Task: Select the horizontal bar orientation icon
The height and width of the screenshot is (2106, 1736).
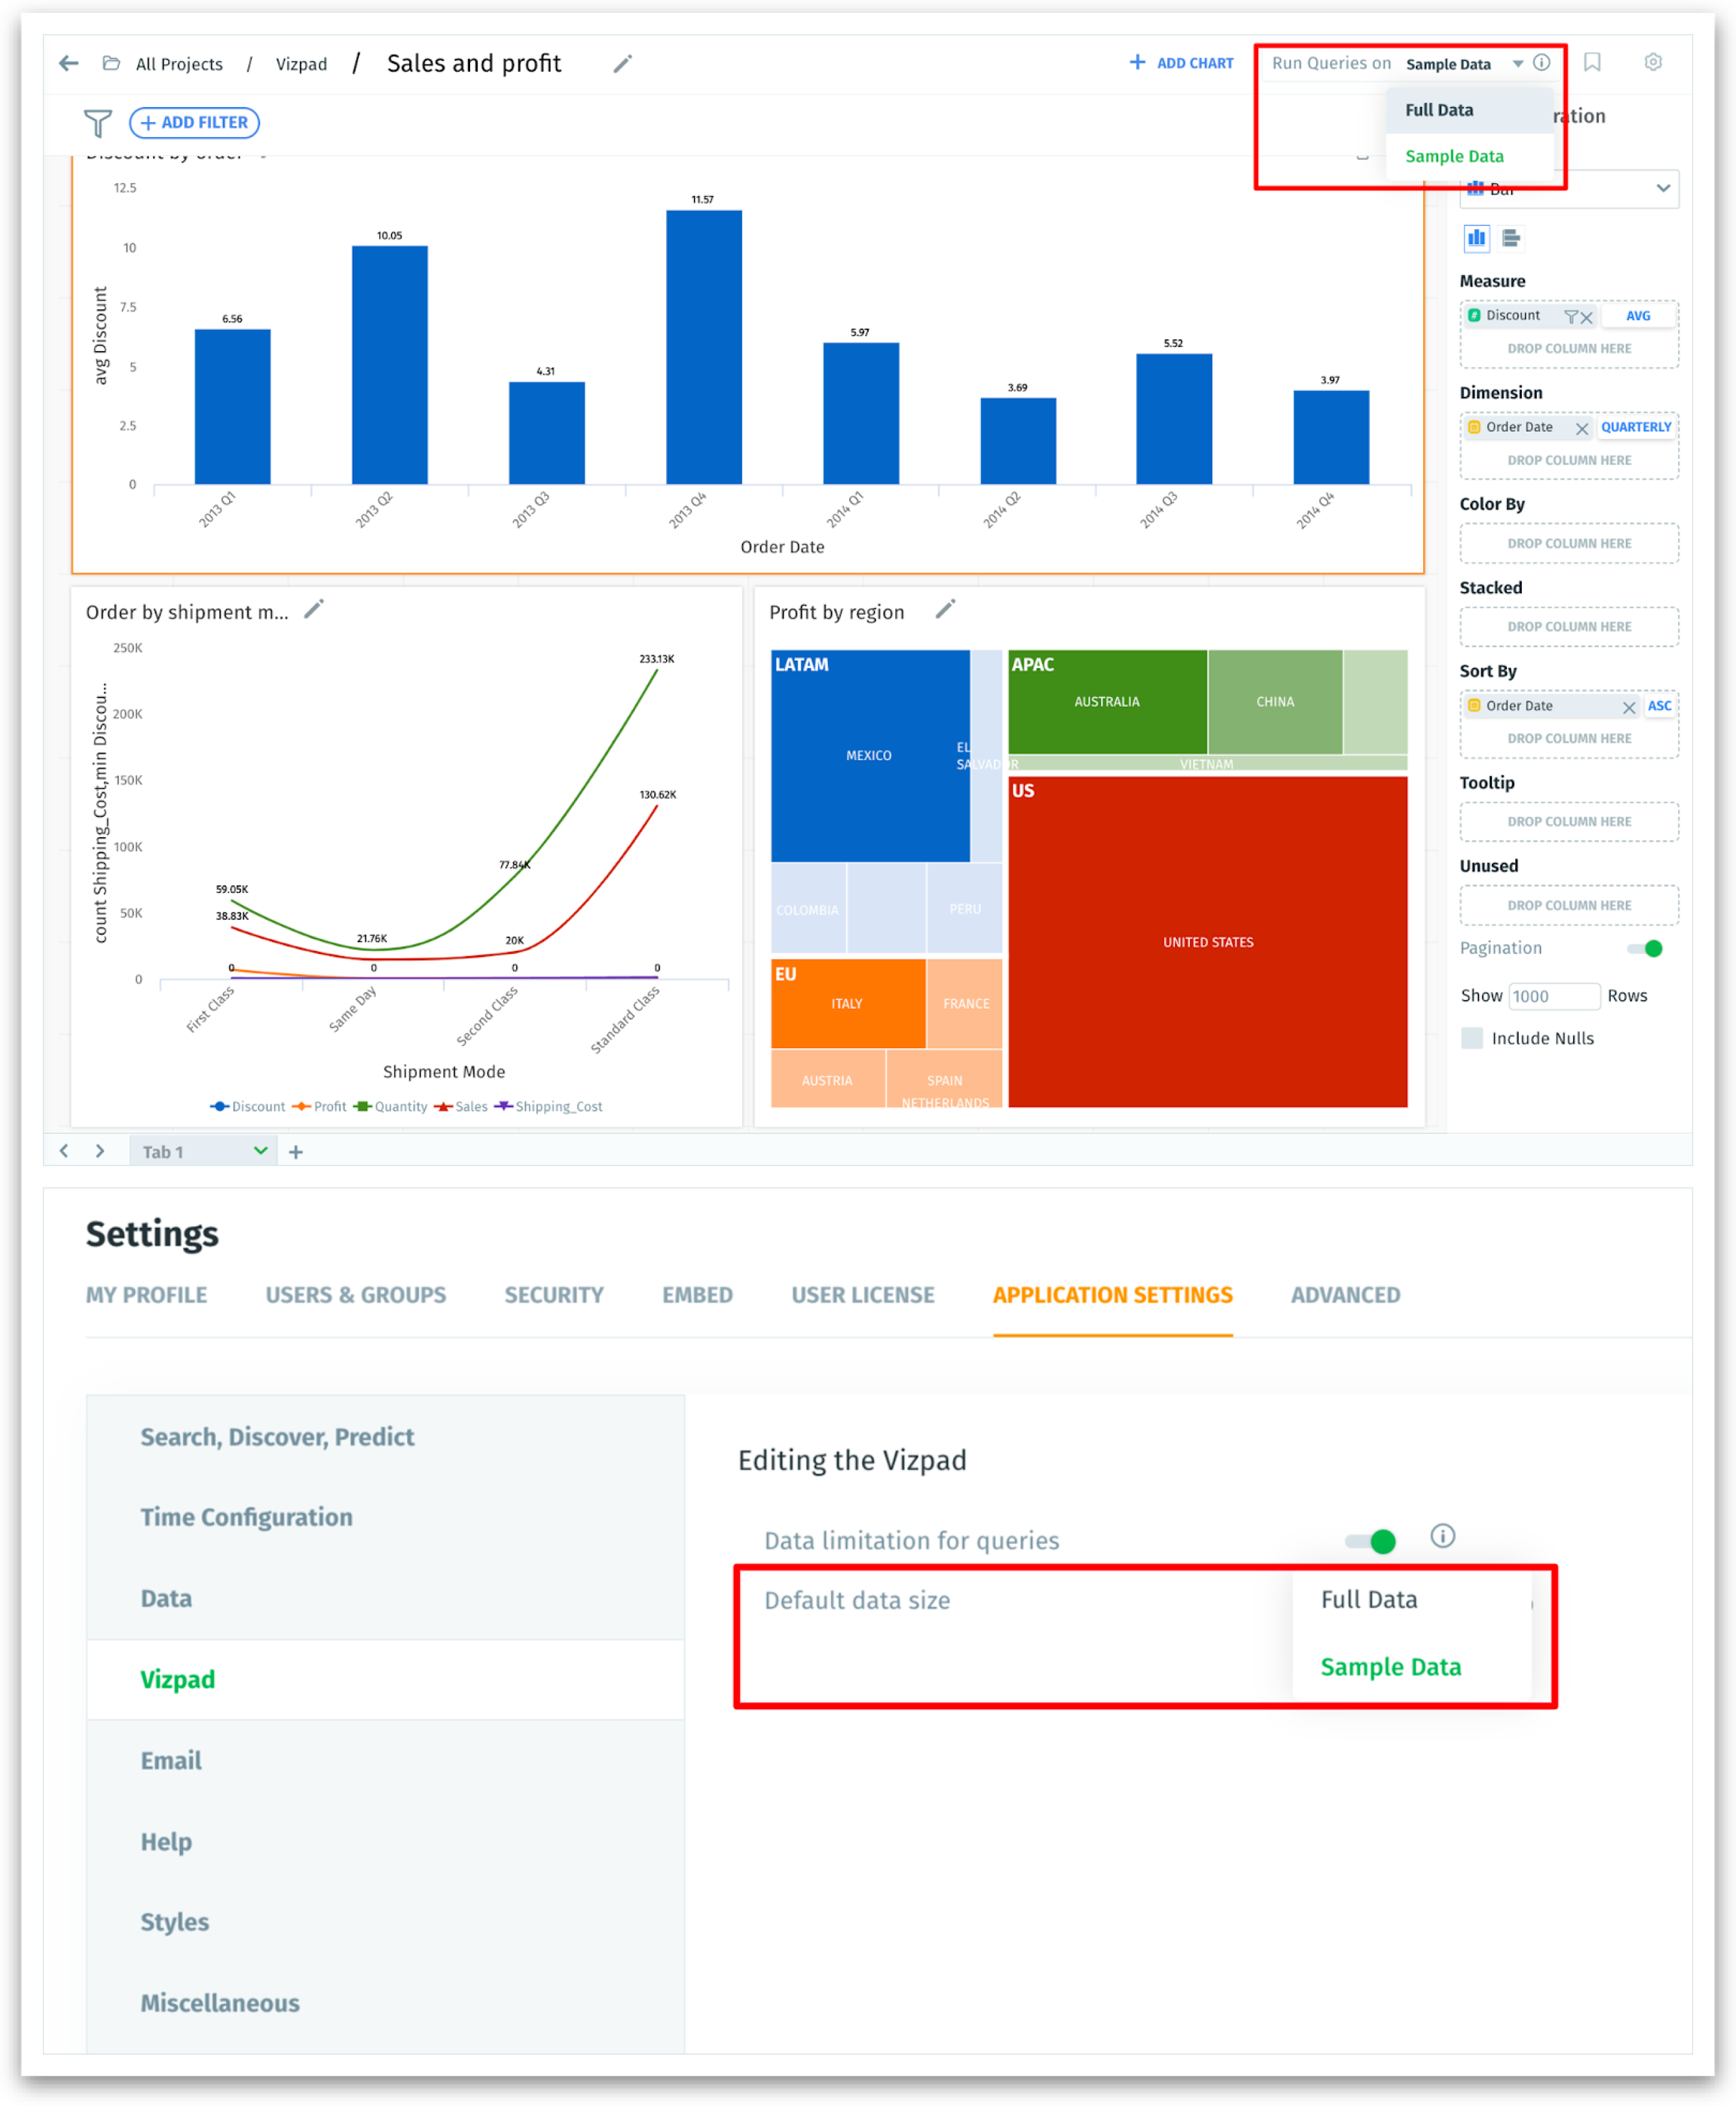Action: coord(1510,239)
